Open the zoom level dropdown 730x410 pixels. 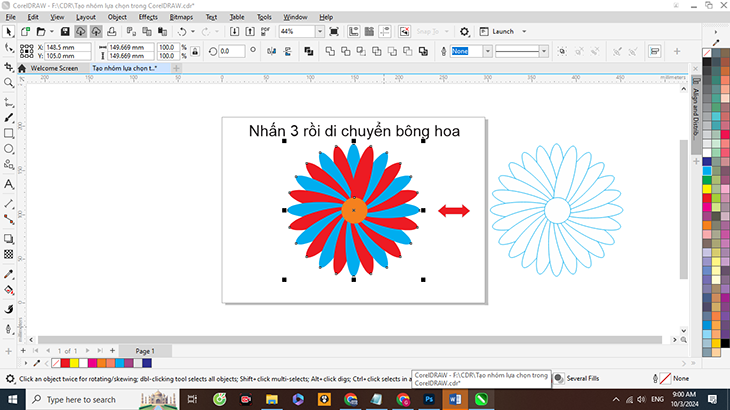pos(320,32)
